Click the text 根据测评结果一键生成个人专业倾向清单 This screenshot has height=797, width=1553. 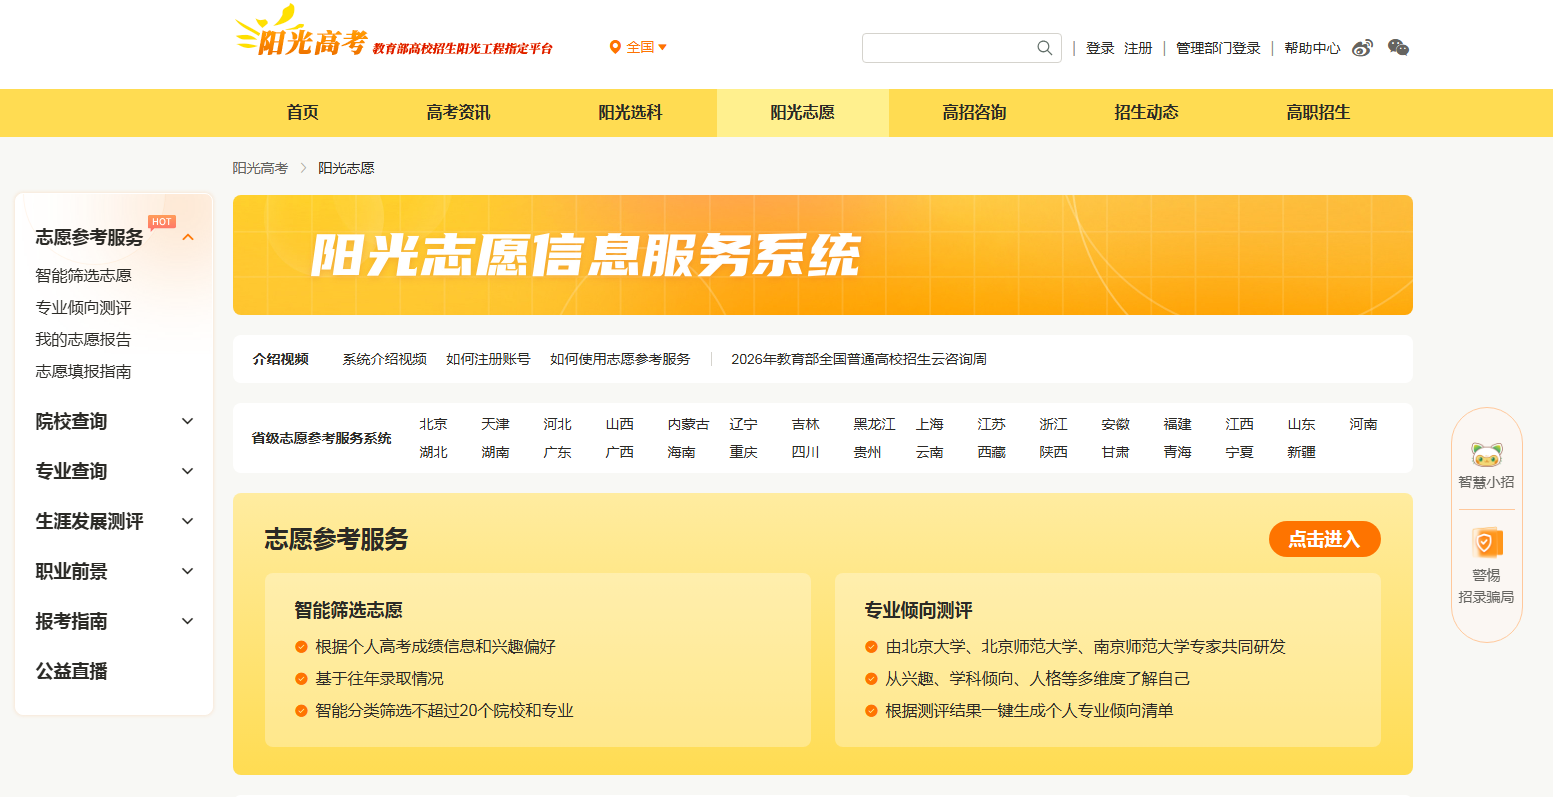coord(1030,711)
